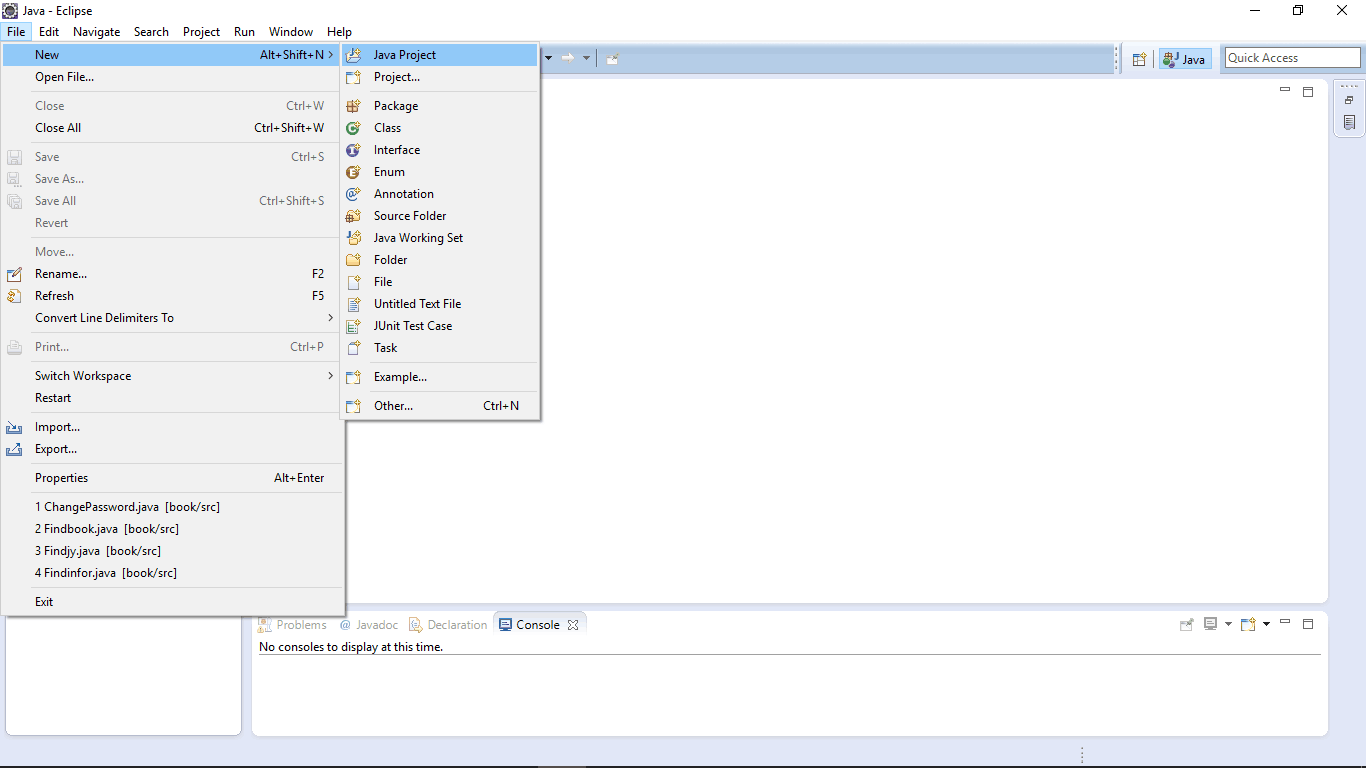Create an Untitled Text File
The width and height of the screenshot is (1366, 768).
(x=440, y=304)
